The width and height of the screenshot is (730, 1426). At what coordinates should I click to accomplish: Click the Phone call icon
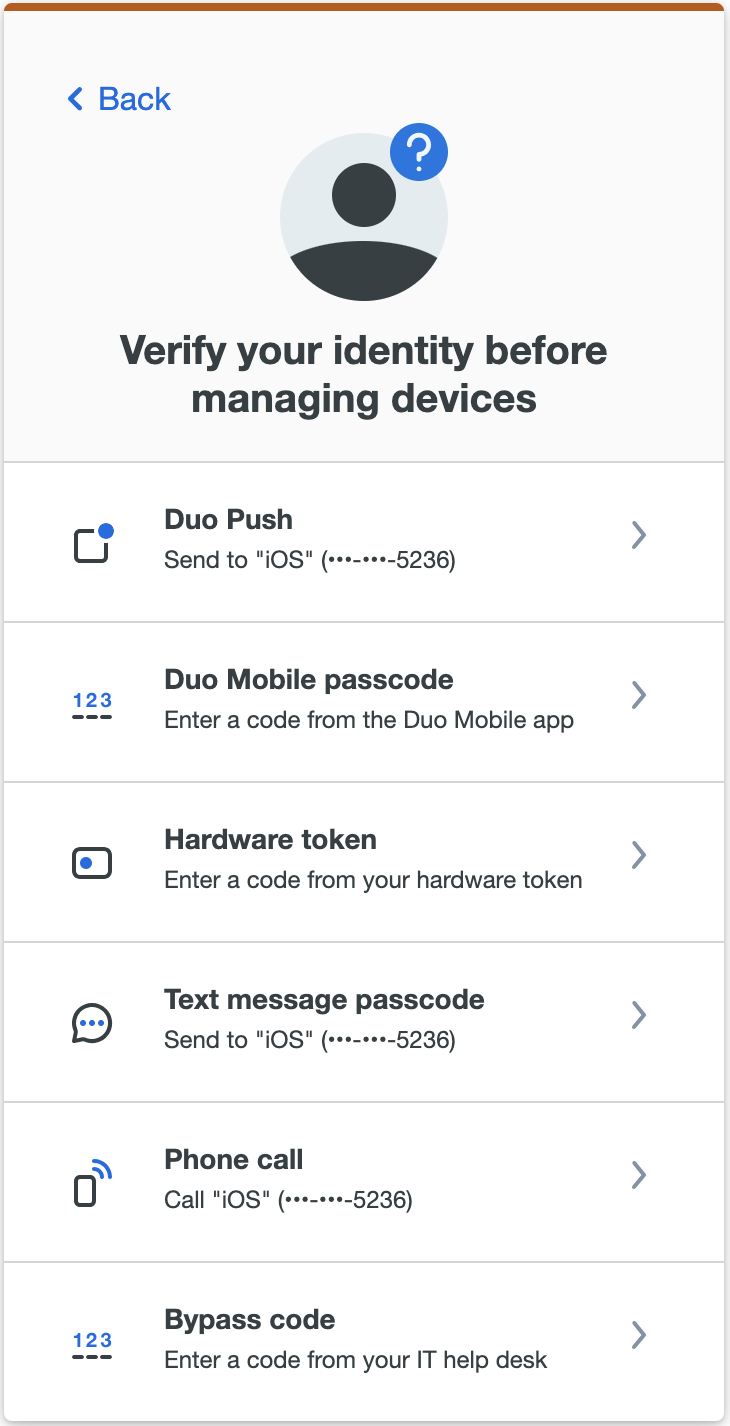tap(92, 1183)
